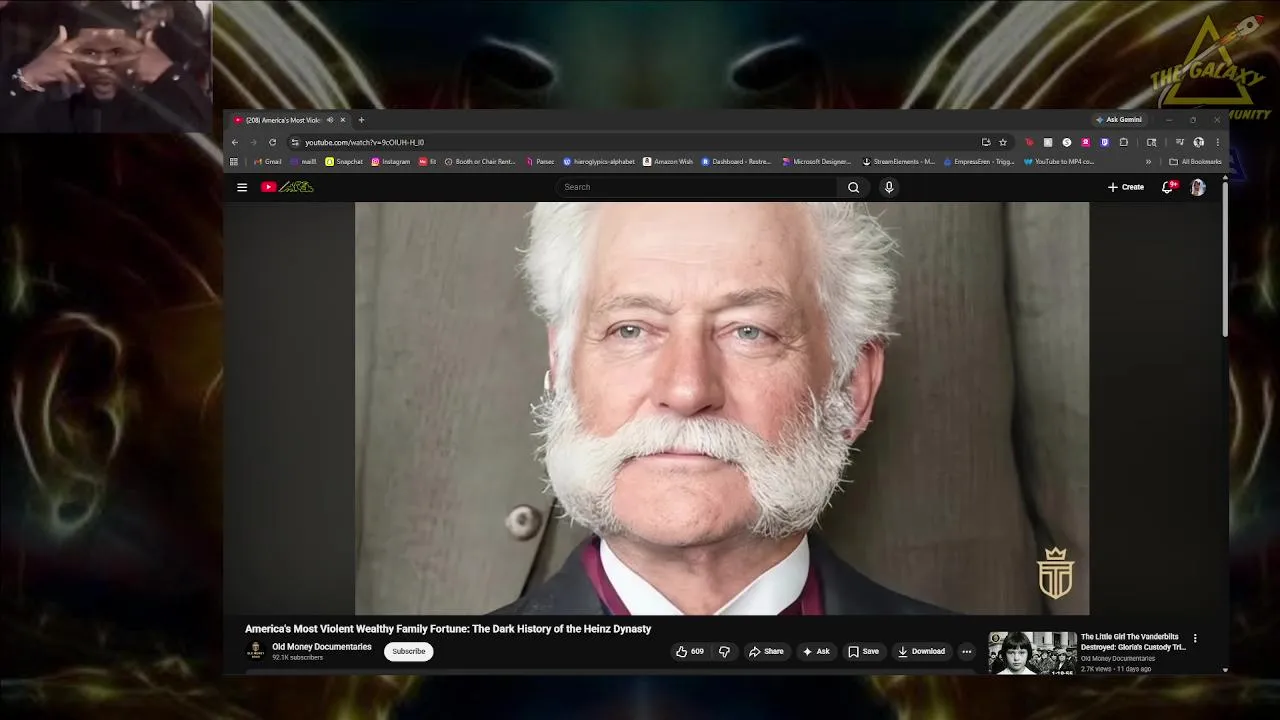Open Instagram bookmark
The height and width of the screenshot is (720, 1280).
[391, 161]
